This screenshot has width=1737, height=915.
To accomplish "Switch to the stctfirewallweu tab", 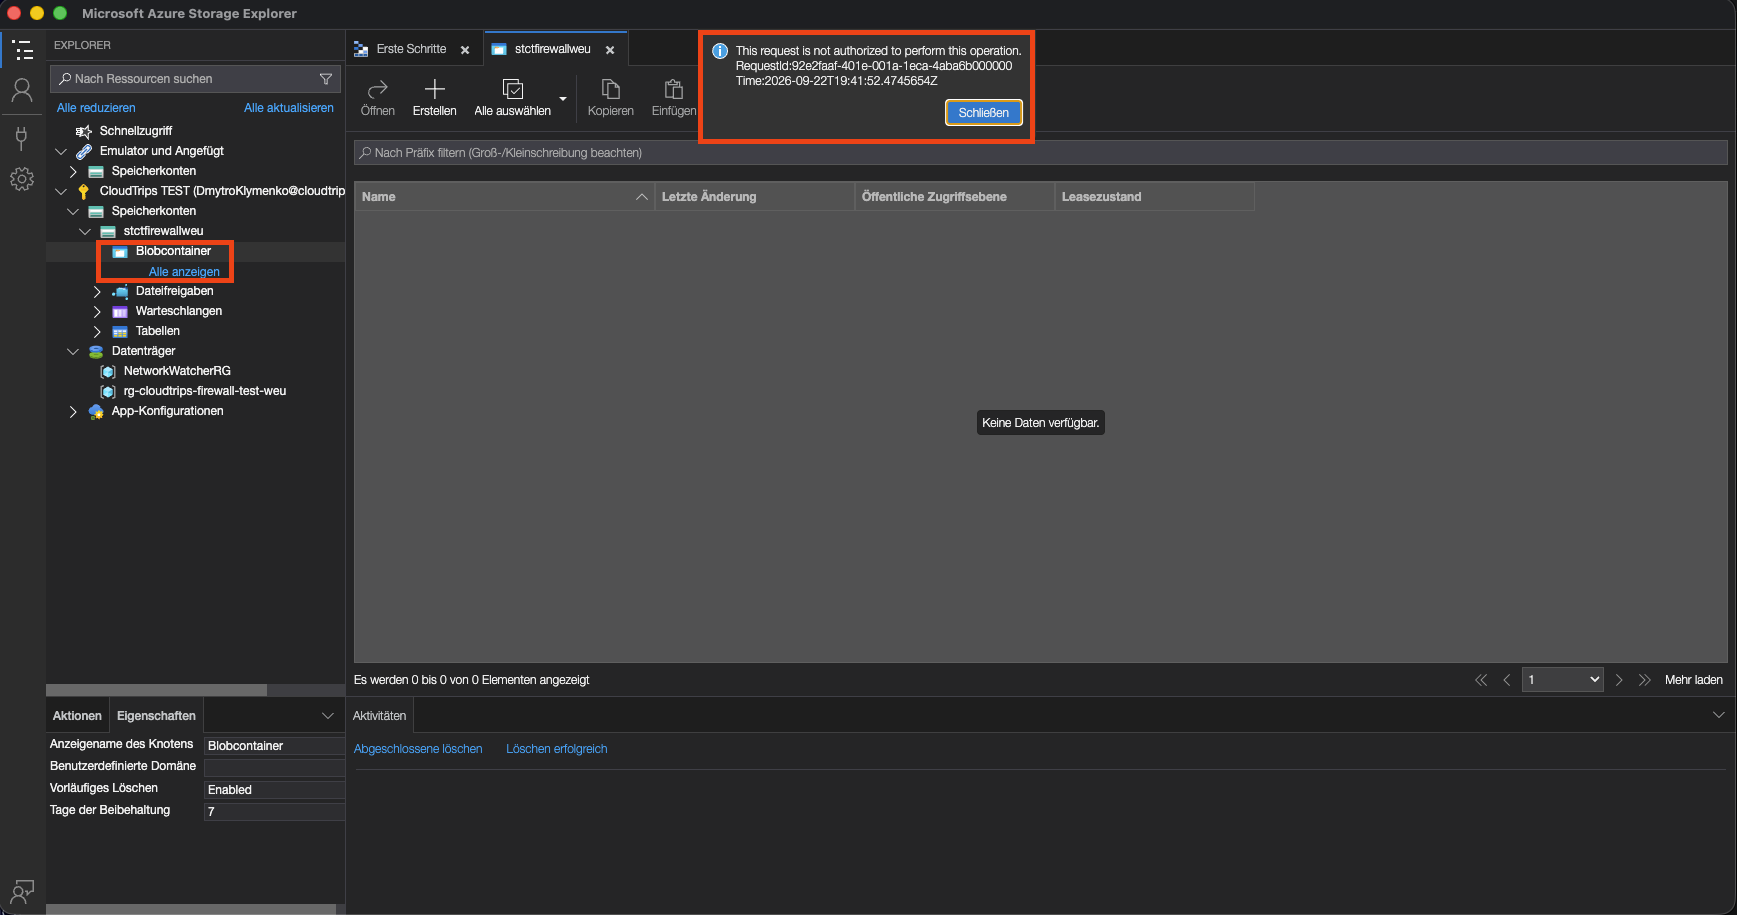I will coord(552,49).
